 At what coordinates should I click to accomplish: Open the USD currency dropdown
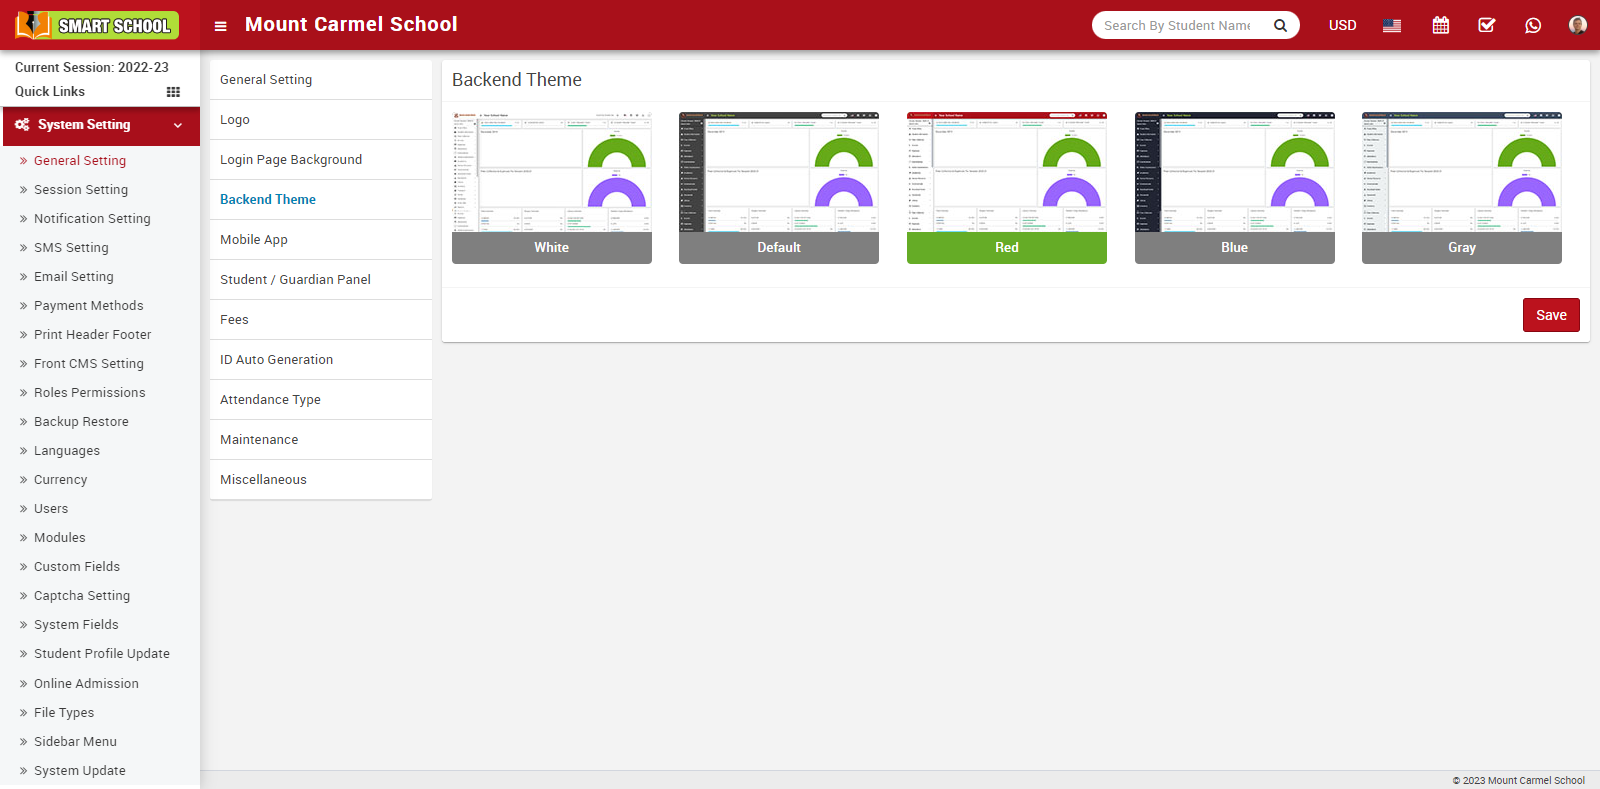[x=1342, y=25]
